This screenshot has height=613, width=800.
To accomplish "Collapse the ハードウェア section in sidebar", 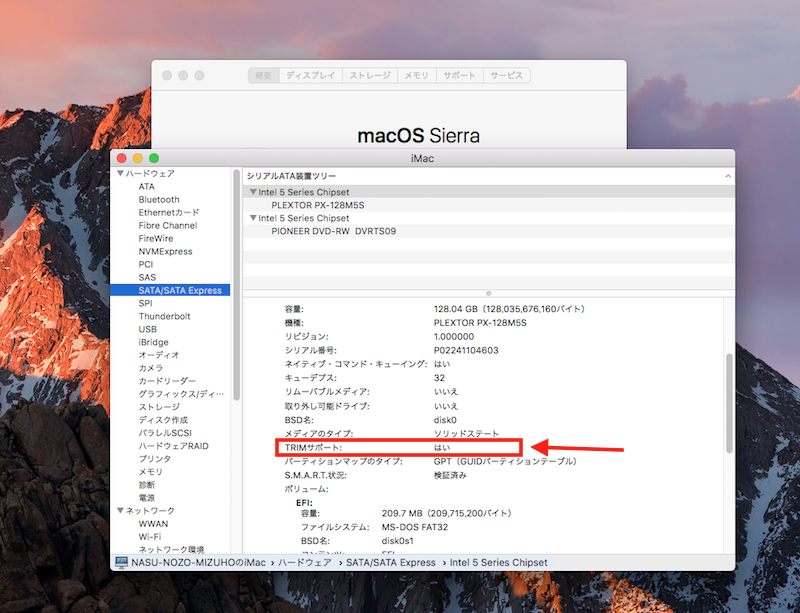I will (x=120, y=174).
